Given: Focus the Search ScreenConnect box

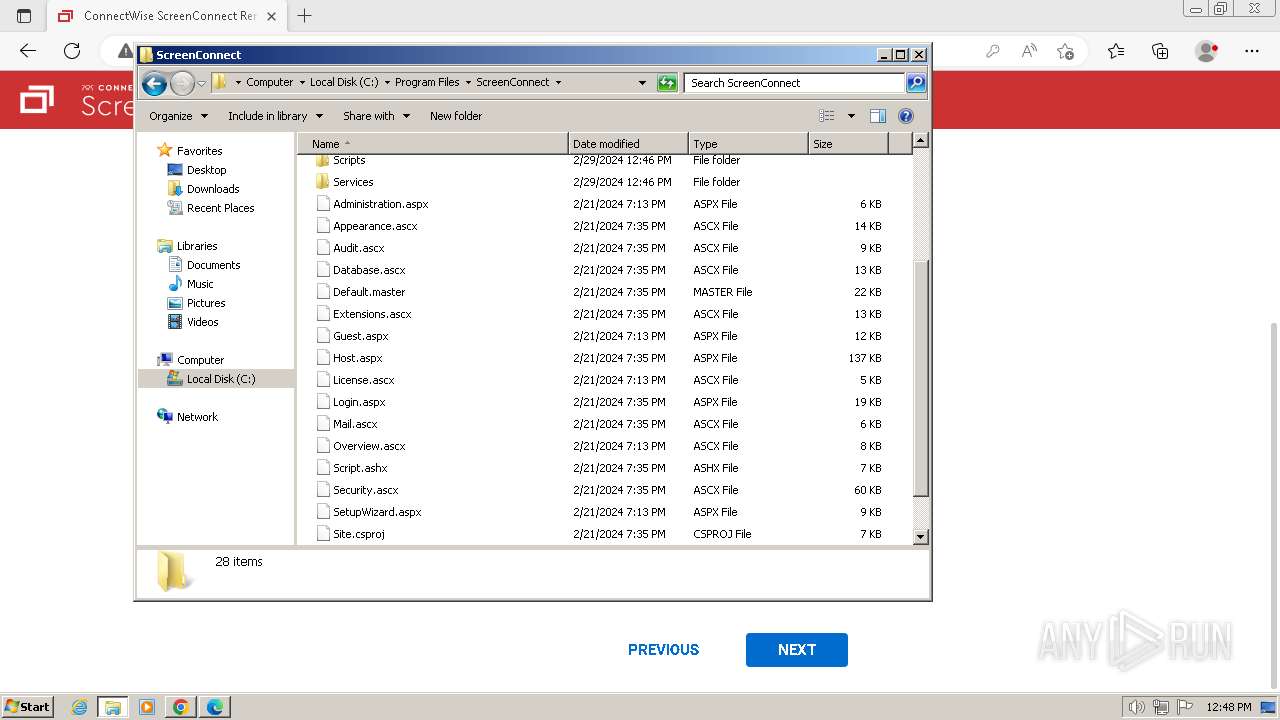Looking at the screenshot, I should pos(795,83).
